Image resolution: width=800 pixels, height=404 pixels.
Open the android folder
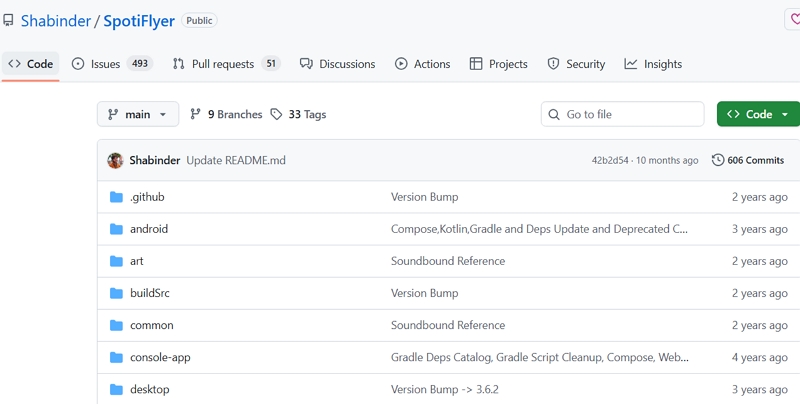pos(149,229)
